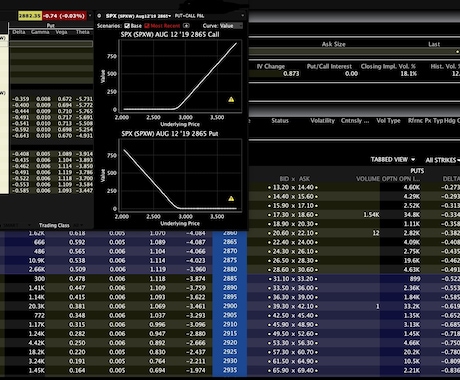Select the 2920 strike row
The width and height of the screenshot is (460, 380).
coord(230,343)
